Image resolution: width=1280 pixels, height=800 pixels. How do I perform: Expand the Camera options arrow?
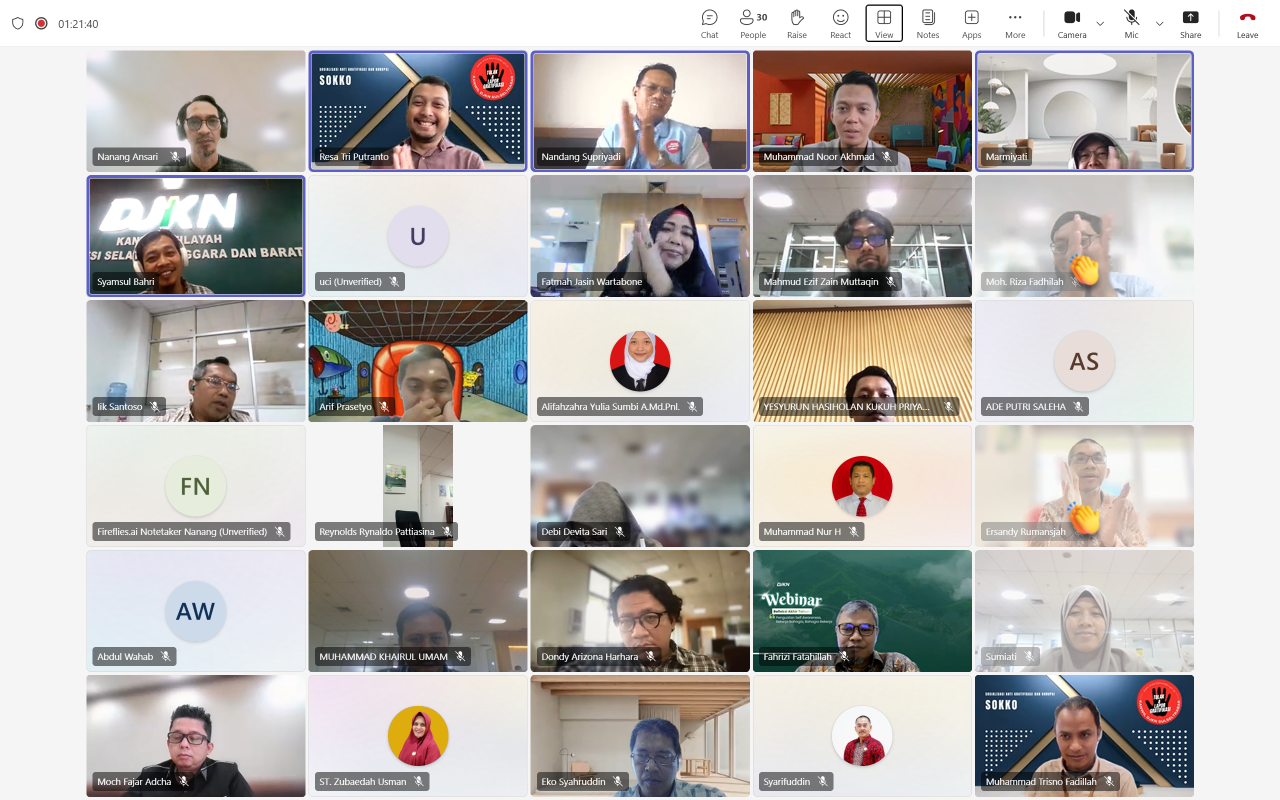pyautogui.click(x=1100, y=23)
